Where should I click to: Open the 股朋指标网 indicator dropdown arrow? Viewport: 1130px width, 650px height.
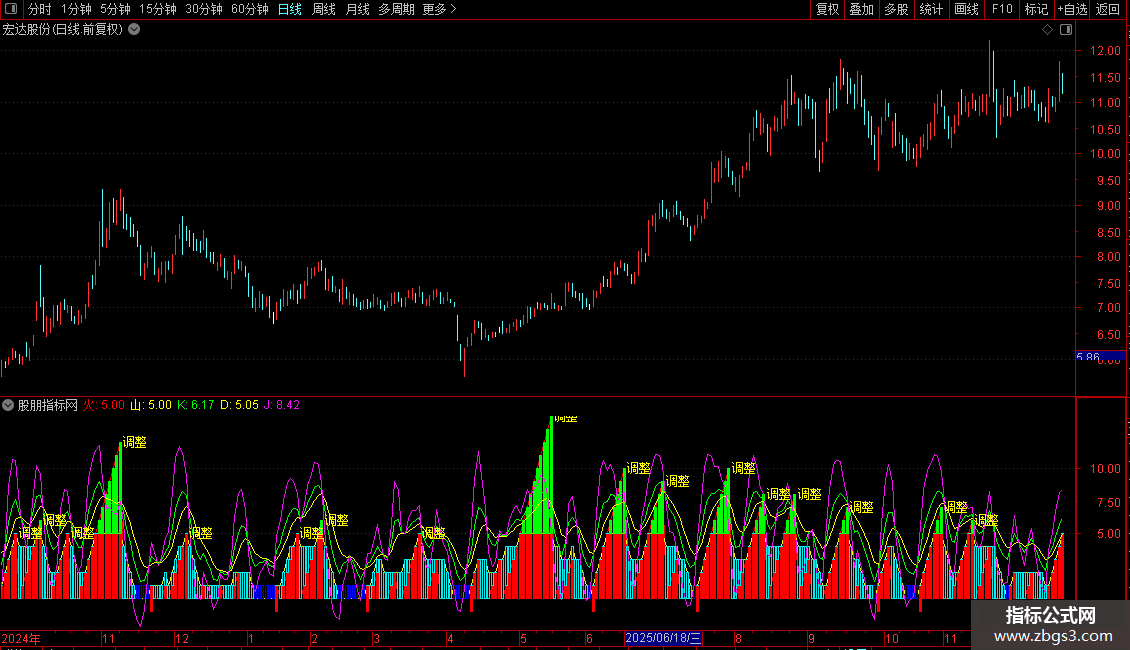8,405
